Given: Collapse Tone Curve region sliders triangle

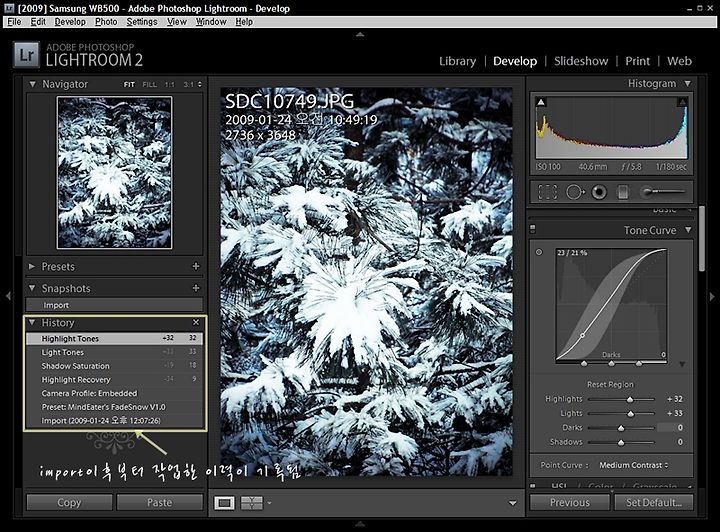Looking at the screenshot, I should [682, 364].
